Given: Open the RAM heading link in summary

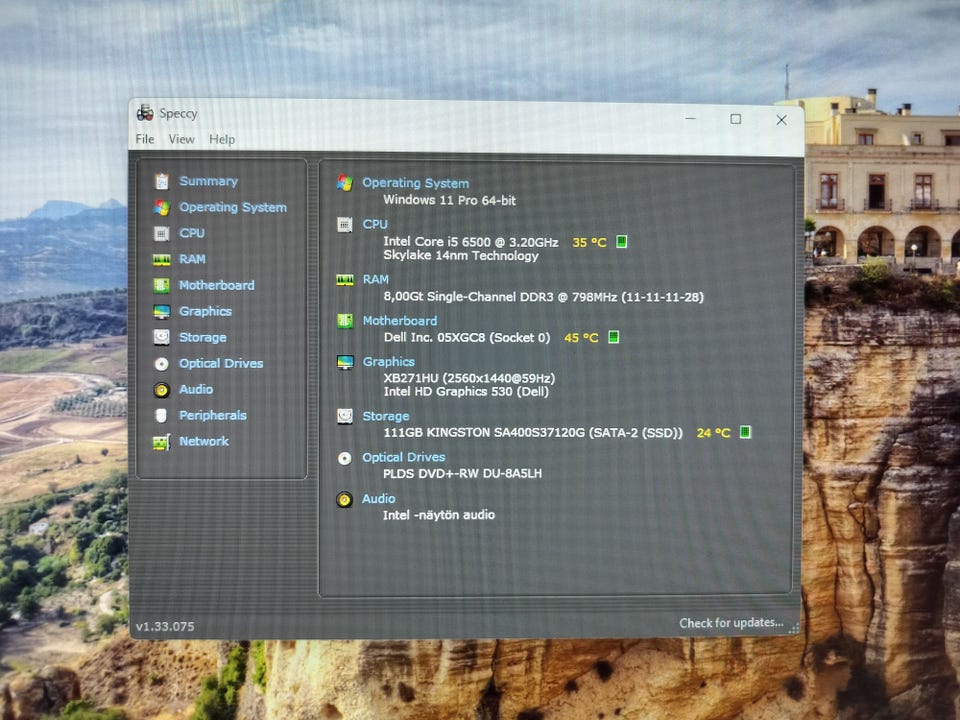Looking at the screenshot, I should coord(375,279).
